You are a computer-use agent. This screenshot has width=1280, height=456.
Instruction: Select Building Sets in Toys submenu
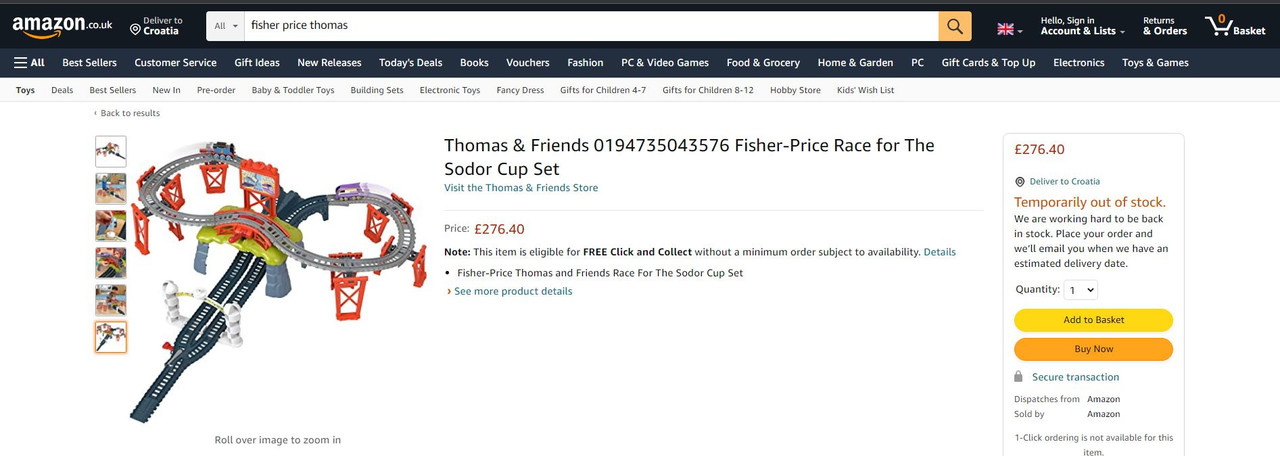(377, 90)
